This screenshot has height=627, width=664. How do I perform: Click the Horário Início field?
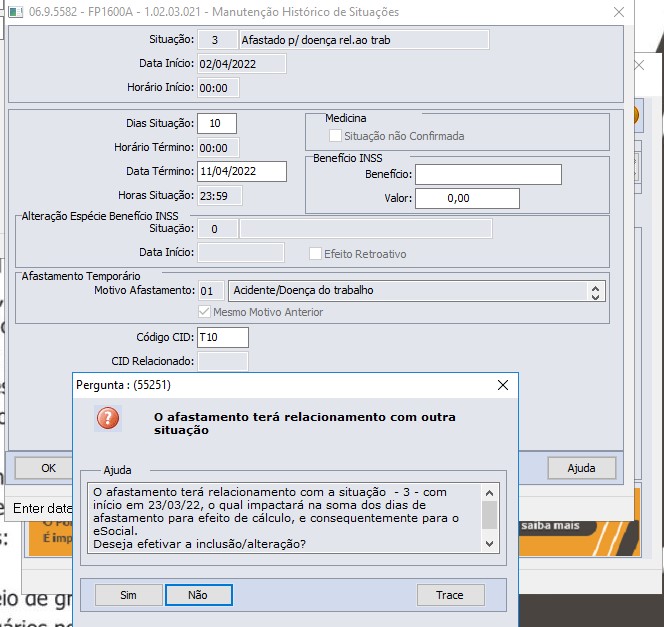218,88
